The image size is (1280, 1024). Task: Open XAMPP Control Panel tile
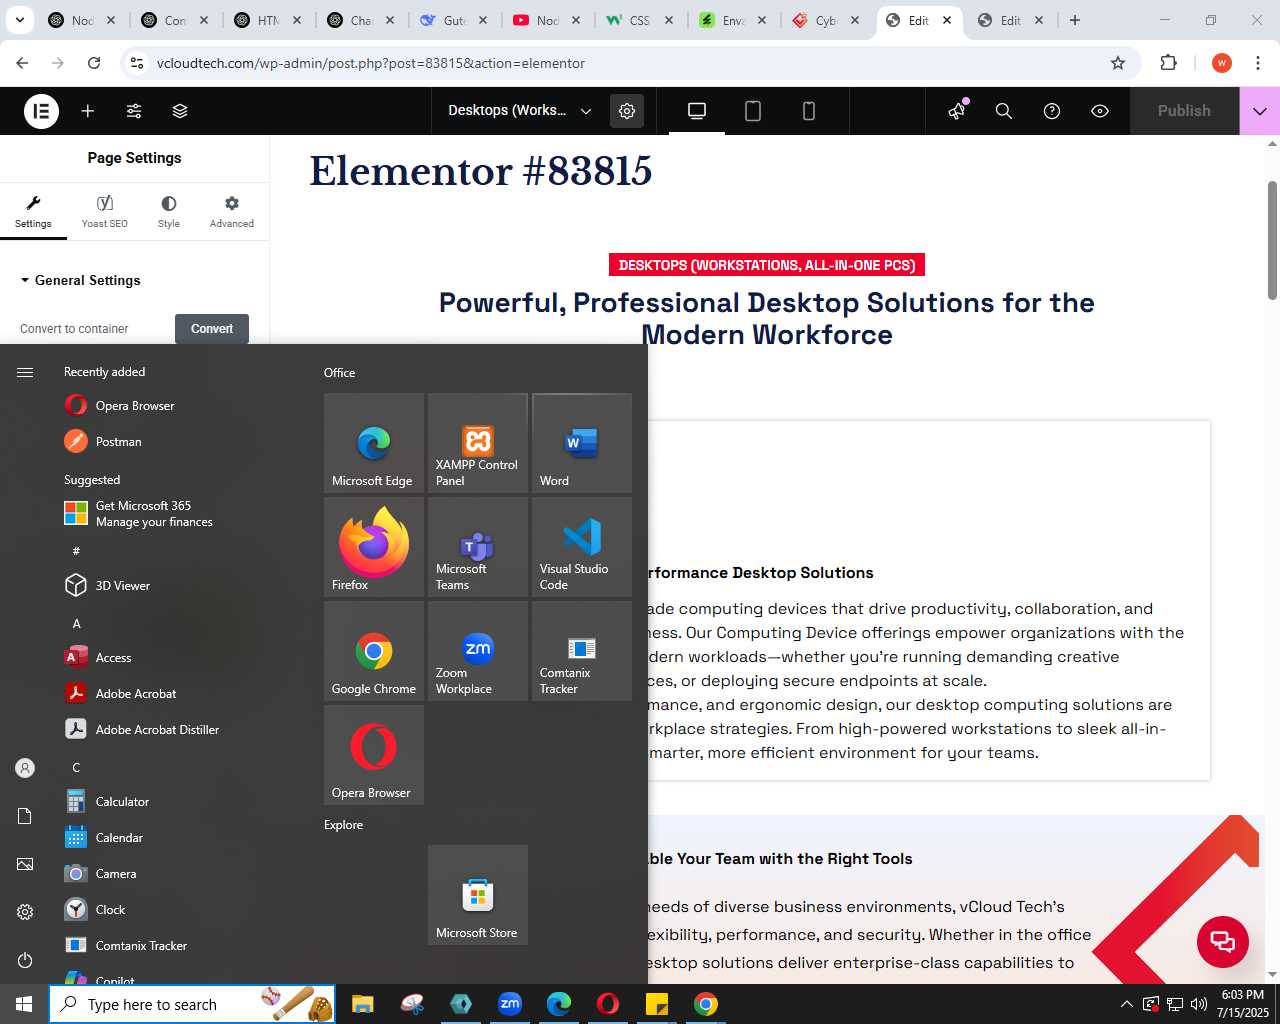point(478,443)
